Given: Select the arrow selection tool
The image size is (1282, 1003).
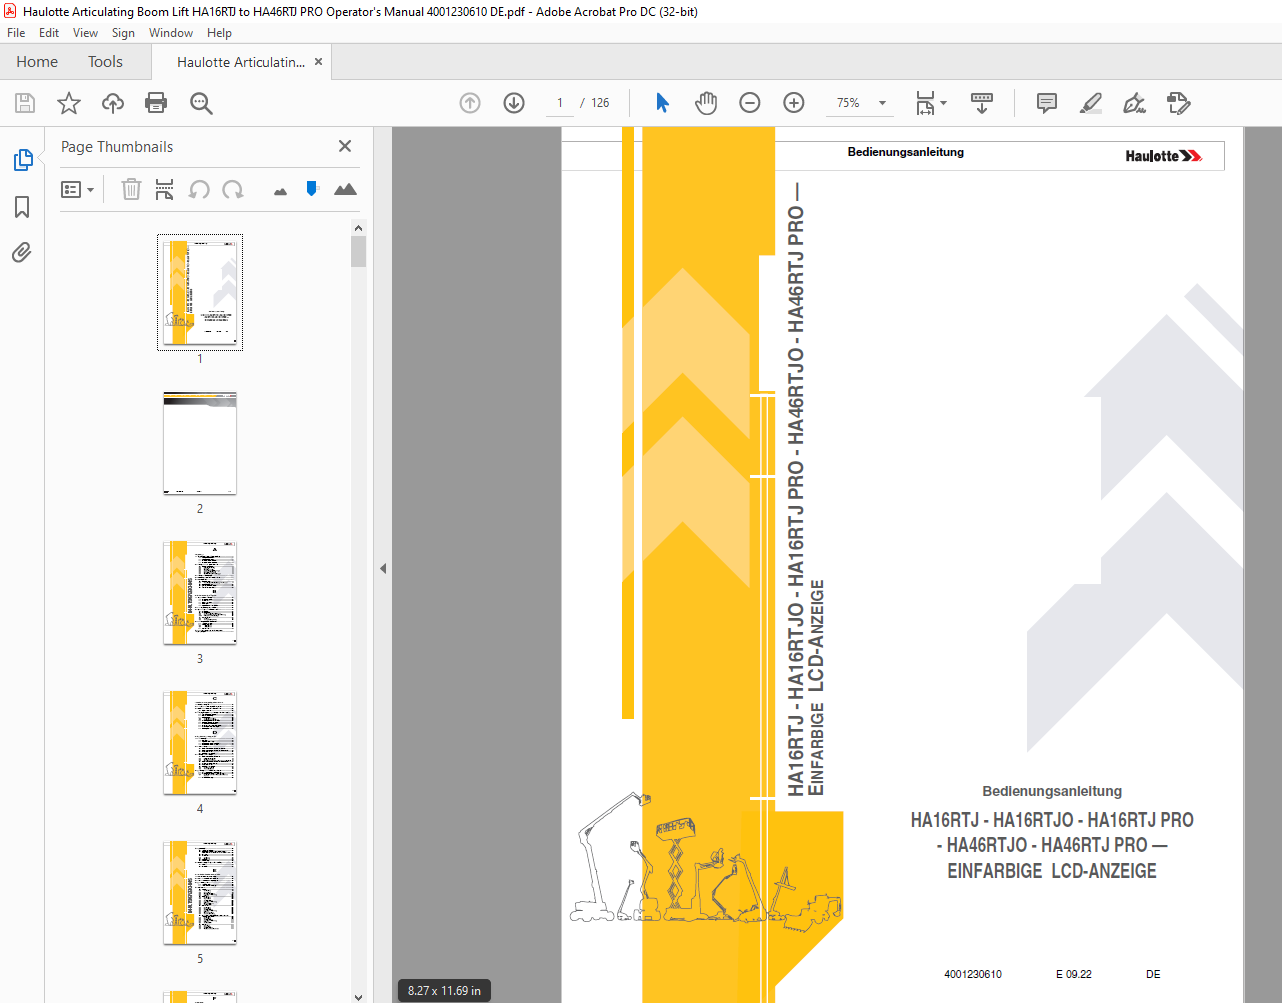Looking at the screenshot, I should tap(662, 103).
